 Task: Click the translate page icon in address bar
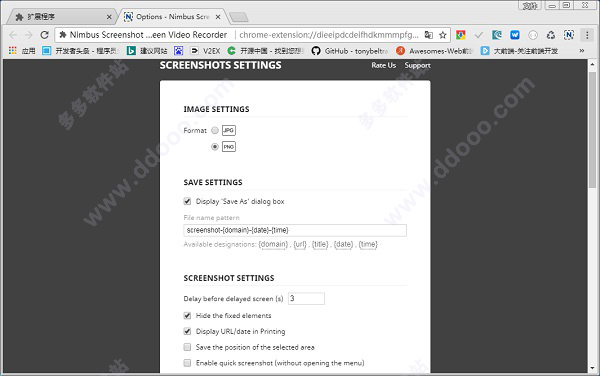point(429,35)
